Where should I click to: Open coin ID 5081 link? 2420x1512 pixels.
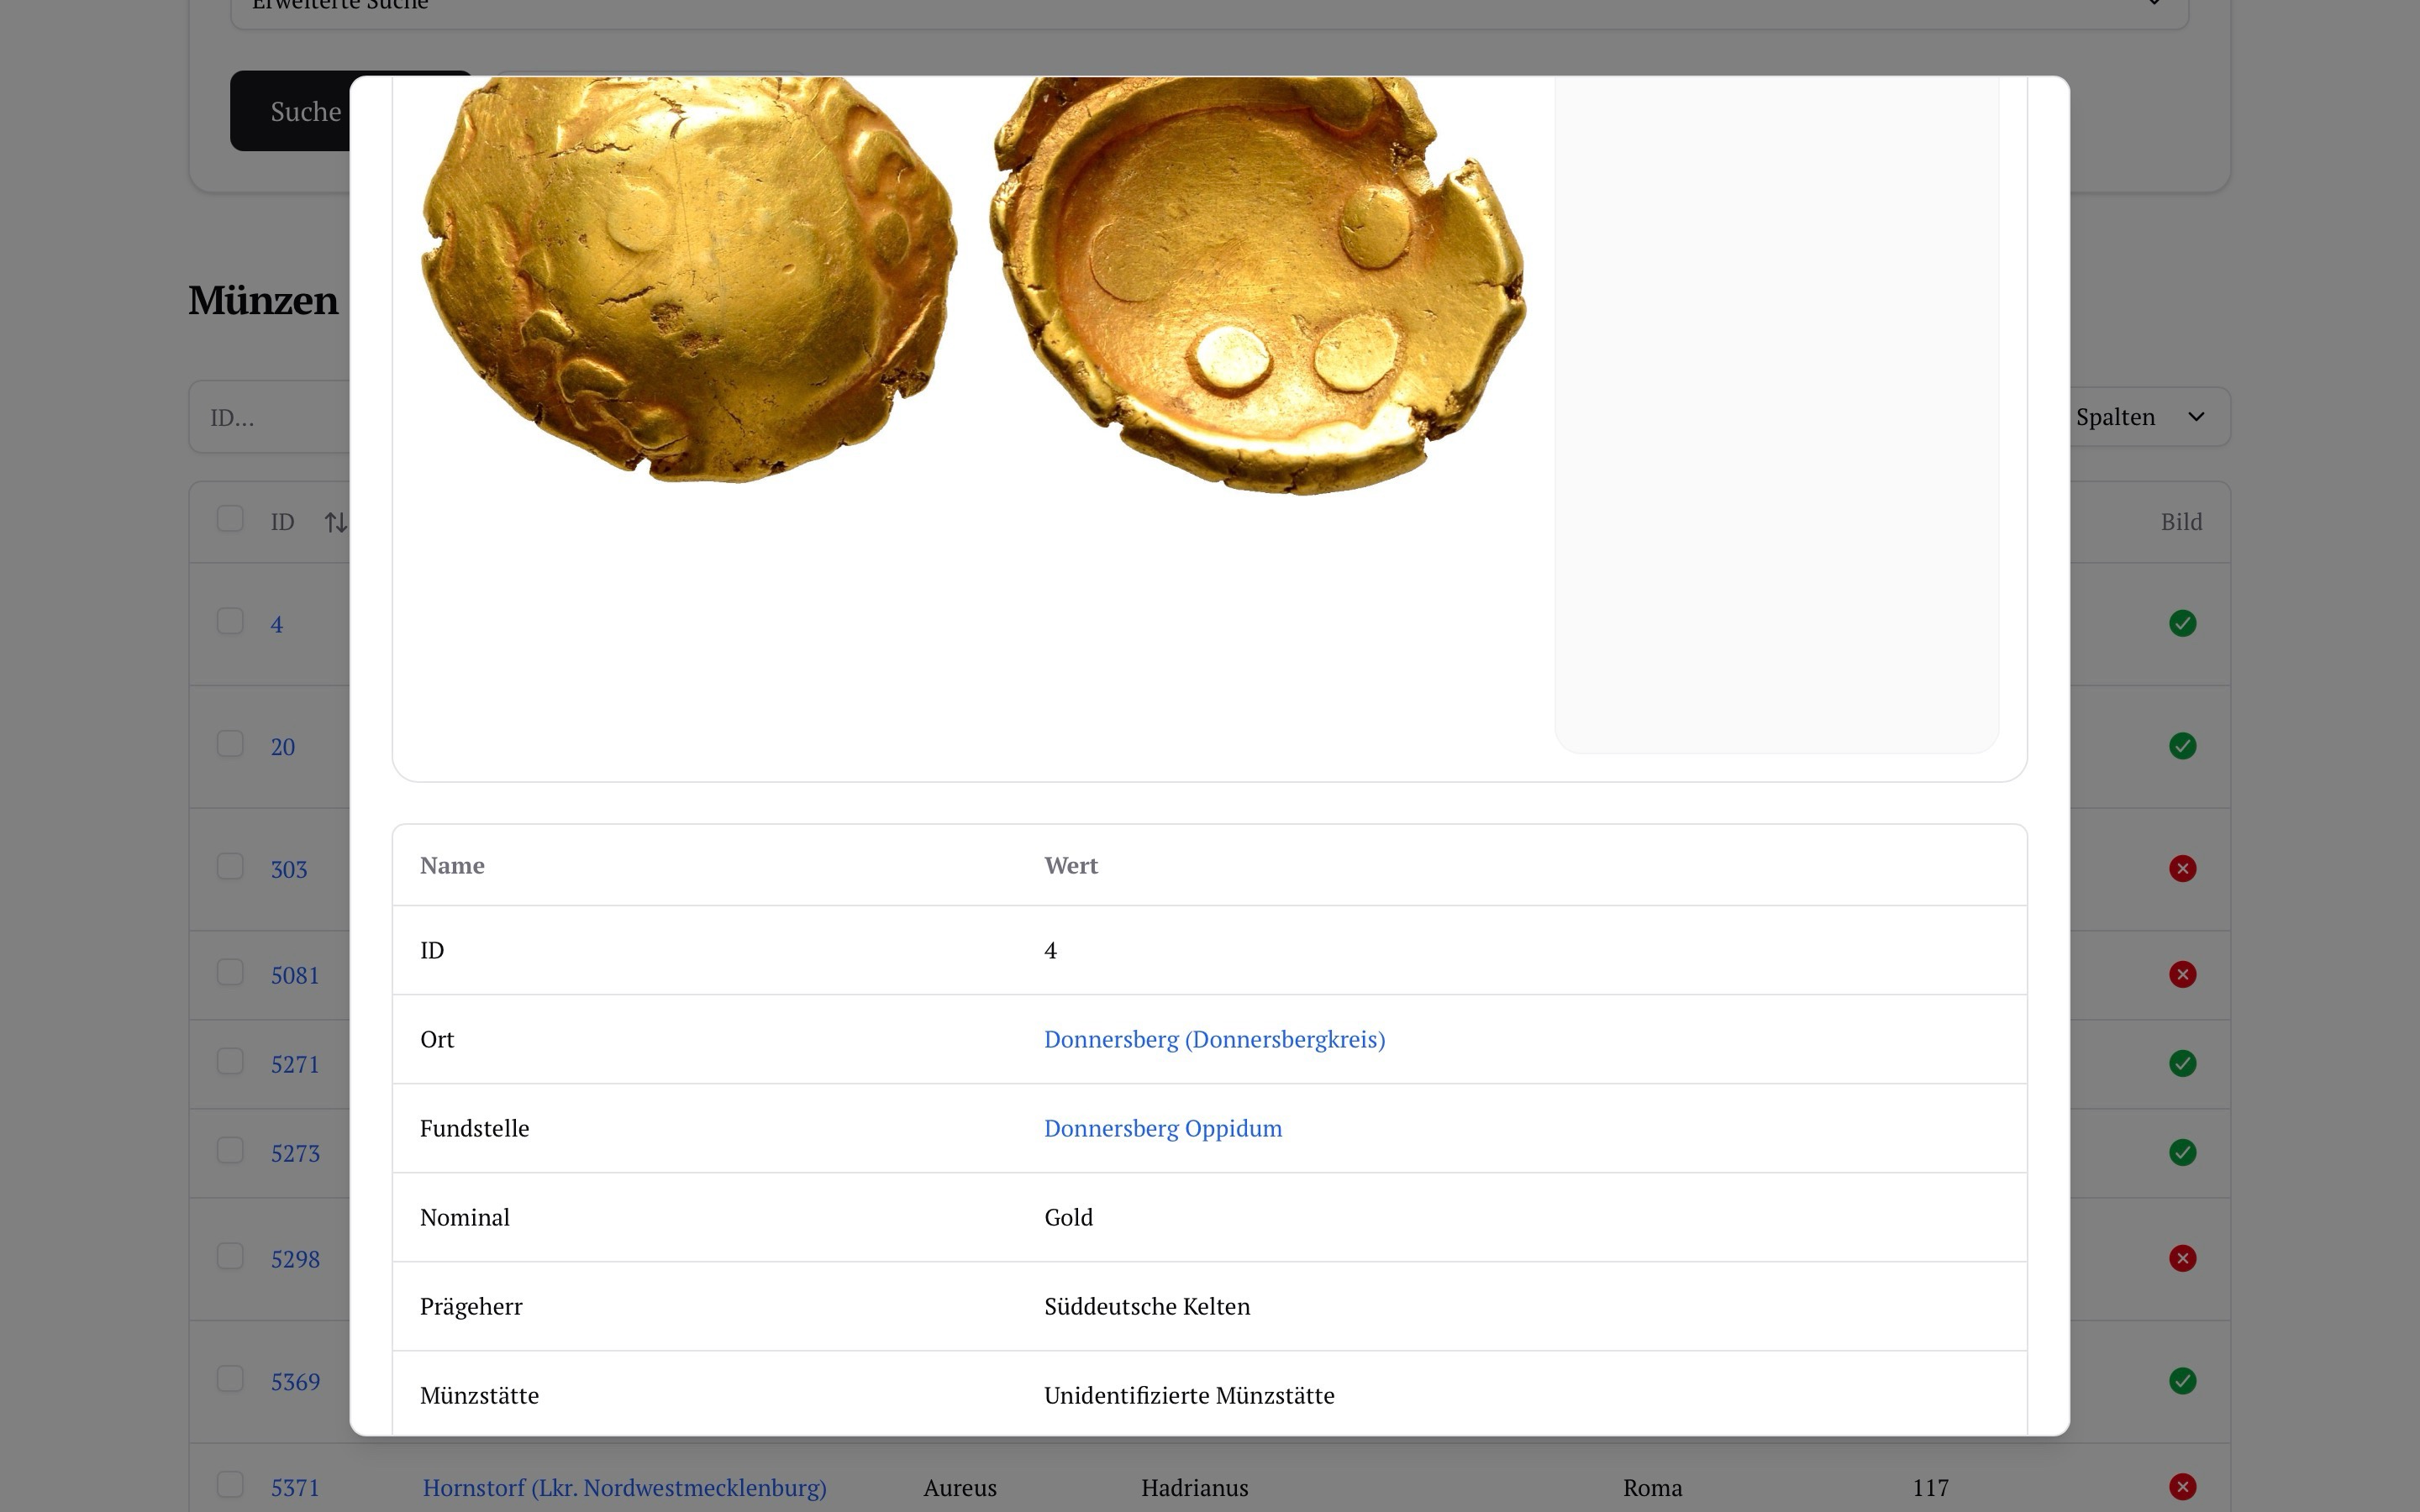(x=295, y=976)
